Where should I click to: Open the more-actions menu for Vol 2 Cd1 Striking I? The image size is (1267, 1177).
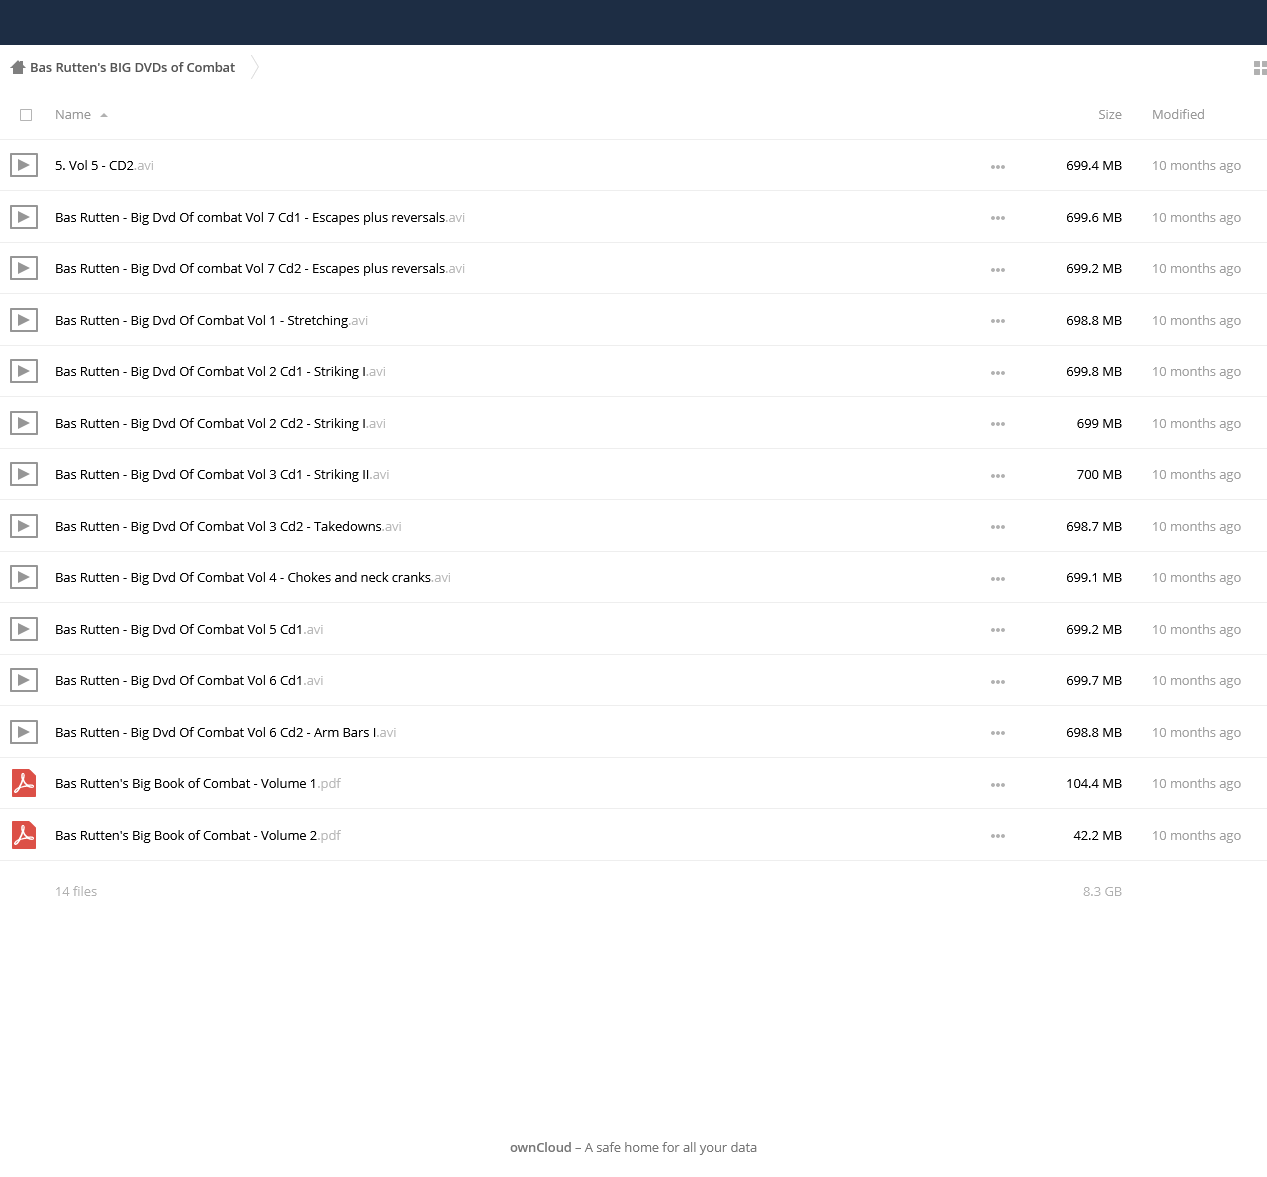pos(998,373)
